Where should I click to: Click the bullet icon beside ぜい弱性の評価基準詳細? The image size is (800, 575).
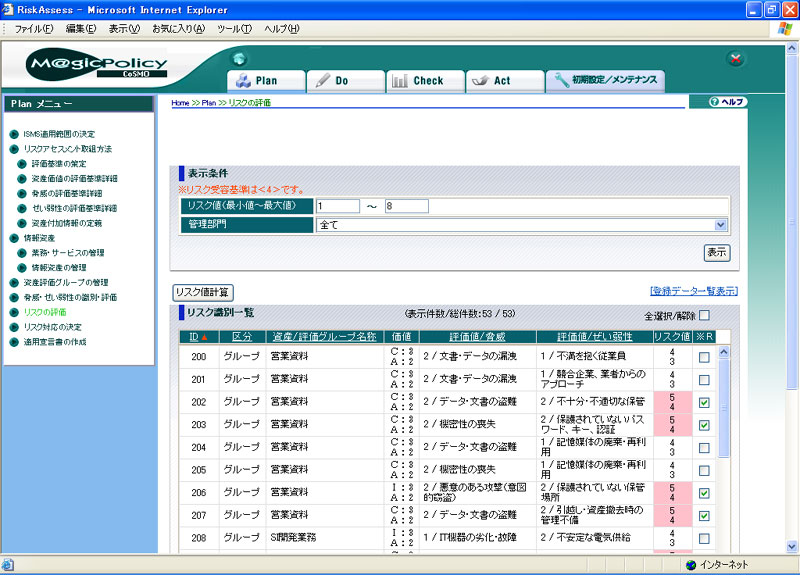[22, 208]
